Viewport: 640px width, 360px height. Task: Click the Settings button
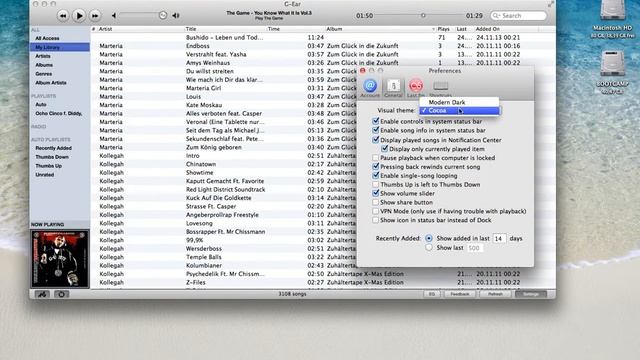[531, 294]
